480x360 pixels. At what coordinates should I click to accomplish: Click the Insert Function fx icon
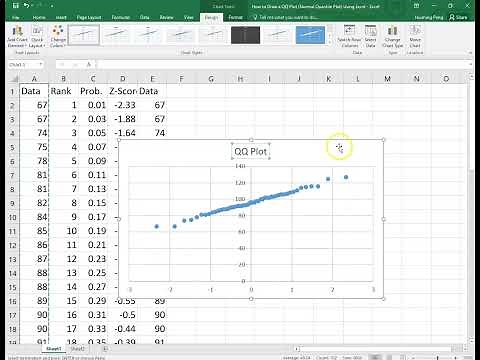(89, 64)
